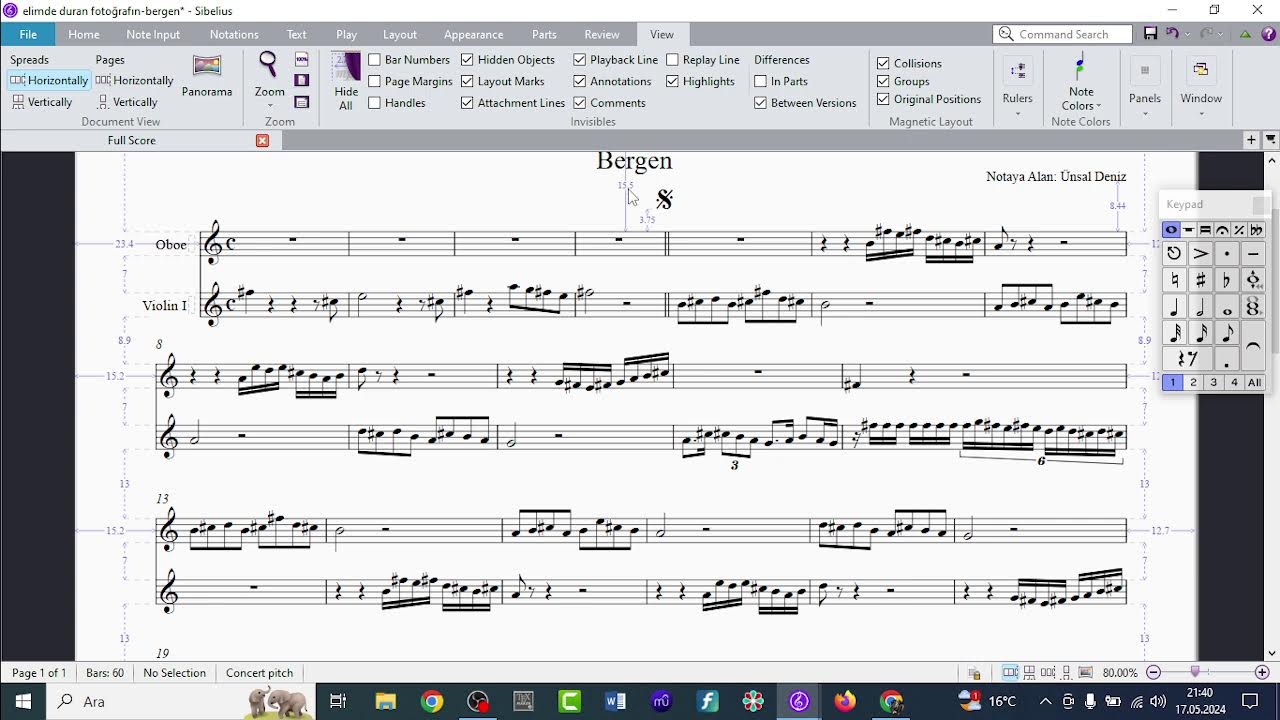The image size is (1280, 720).
Task: Click the lock icon in the status bar
Action: click(x=974, y=674)
